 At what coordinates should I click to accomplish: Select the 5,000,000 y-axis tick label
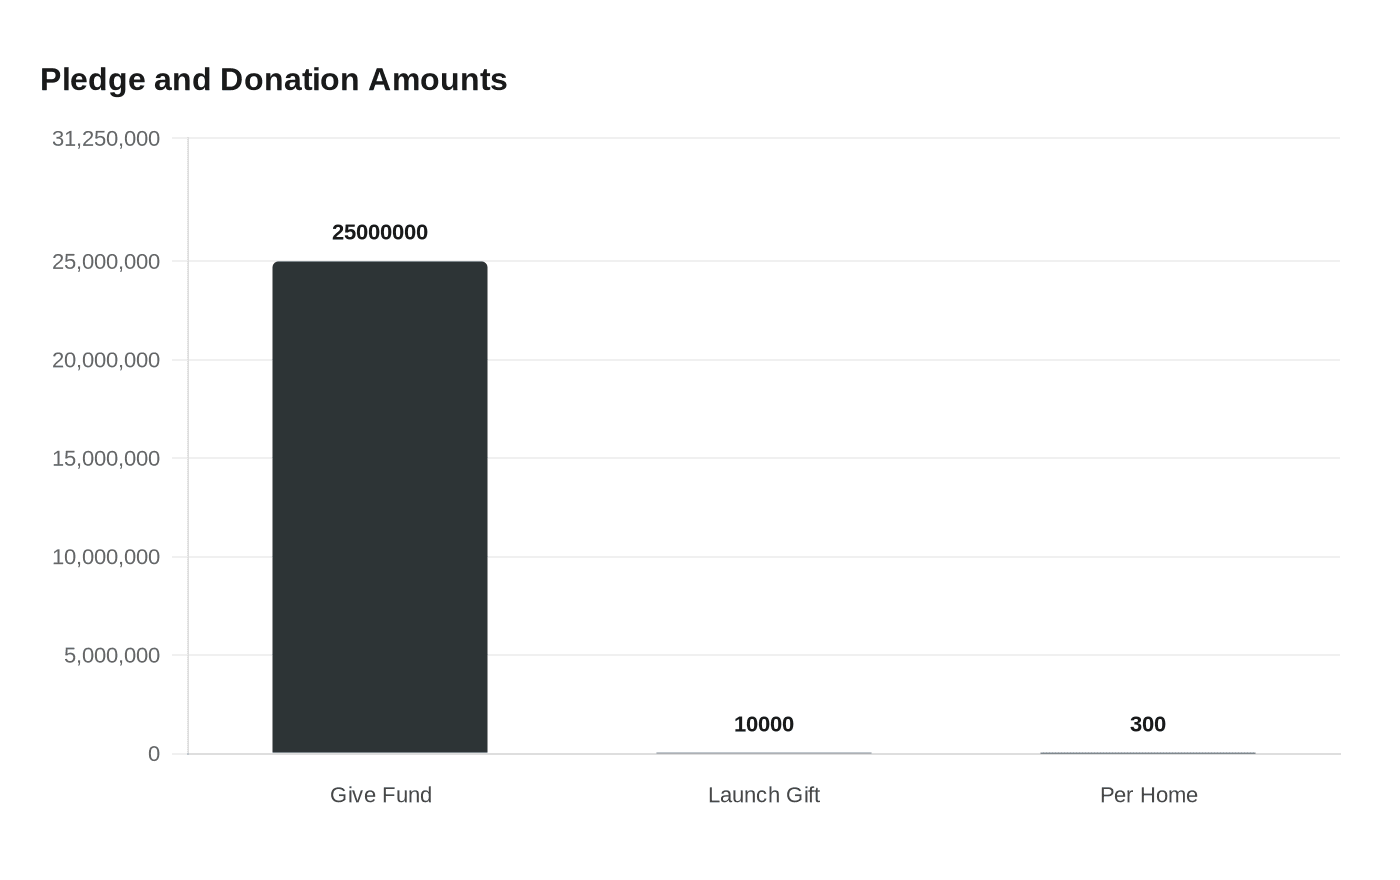112,656
